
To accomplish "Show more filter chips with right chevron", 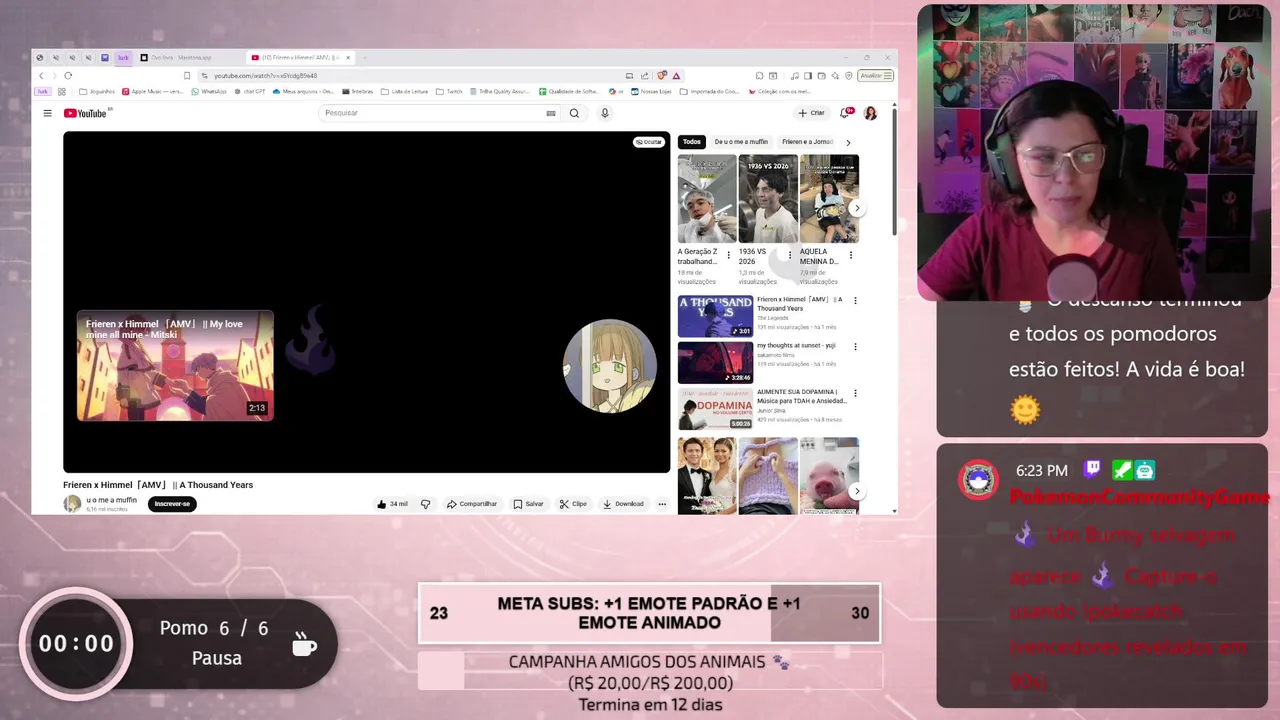I will tap(848, 142).
